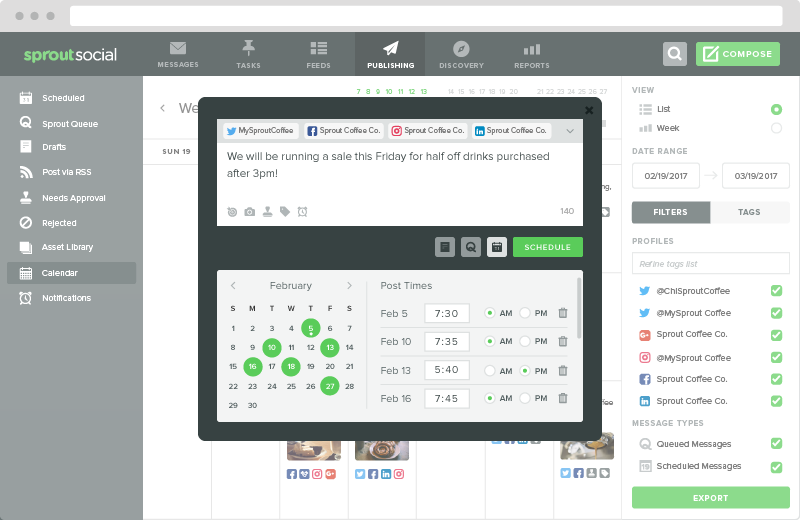
Task: Select PM for Feb 16 post time
Action: 524,398
